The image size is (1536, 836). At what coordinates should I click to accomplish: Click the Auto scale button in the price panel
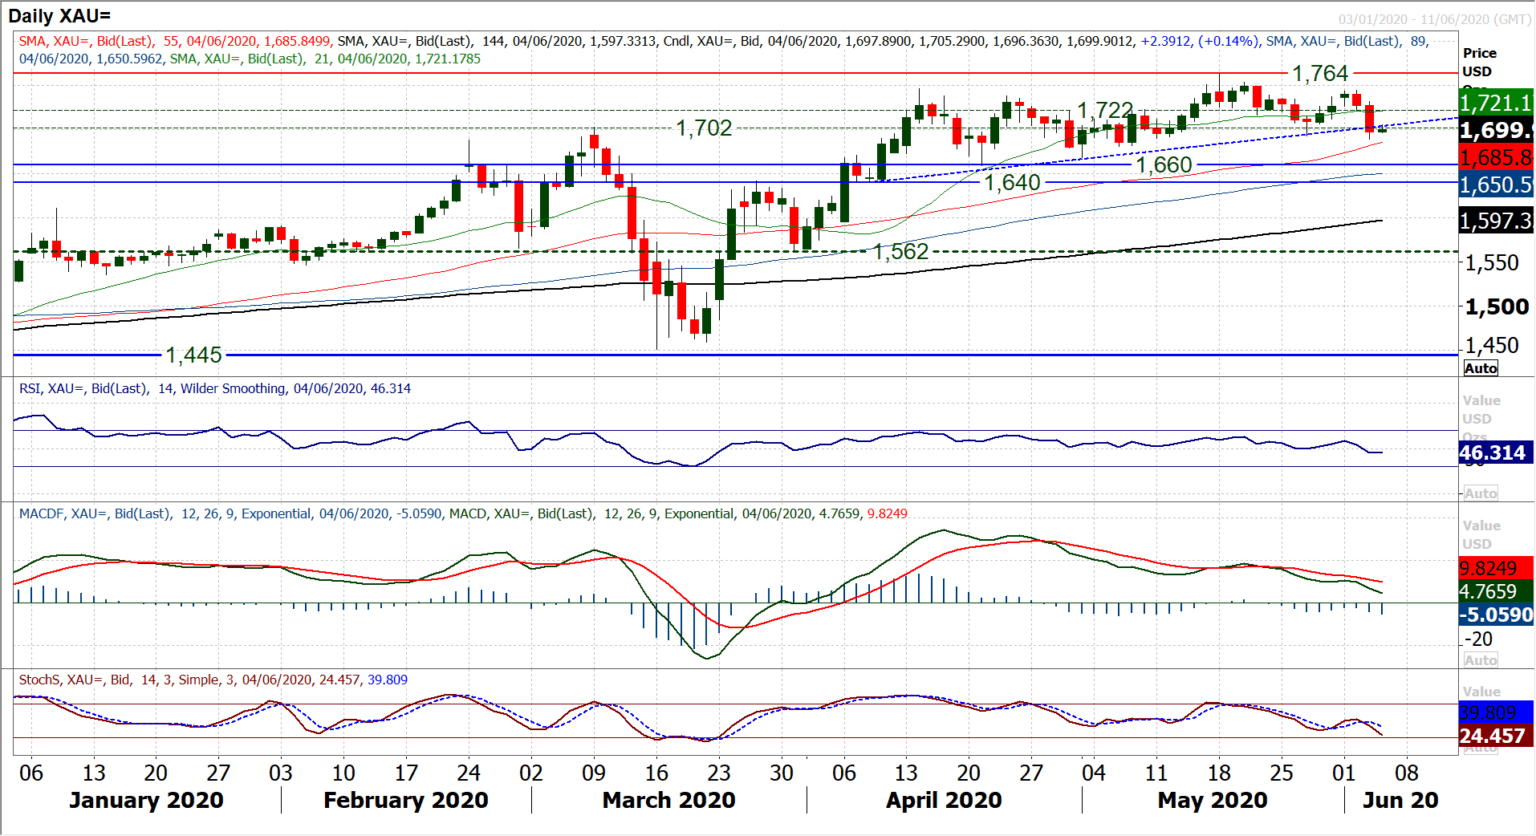pyautogui.click(x=1480, y=368)
